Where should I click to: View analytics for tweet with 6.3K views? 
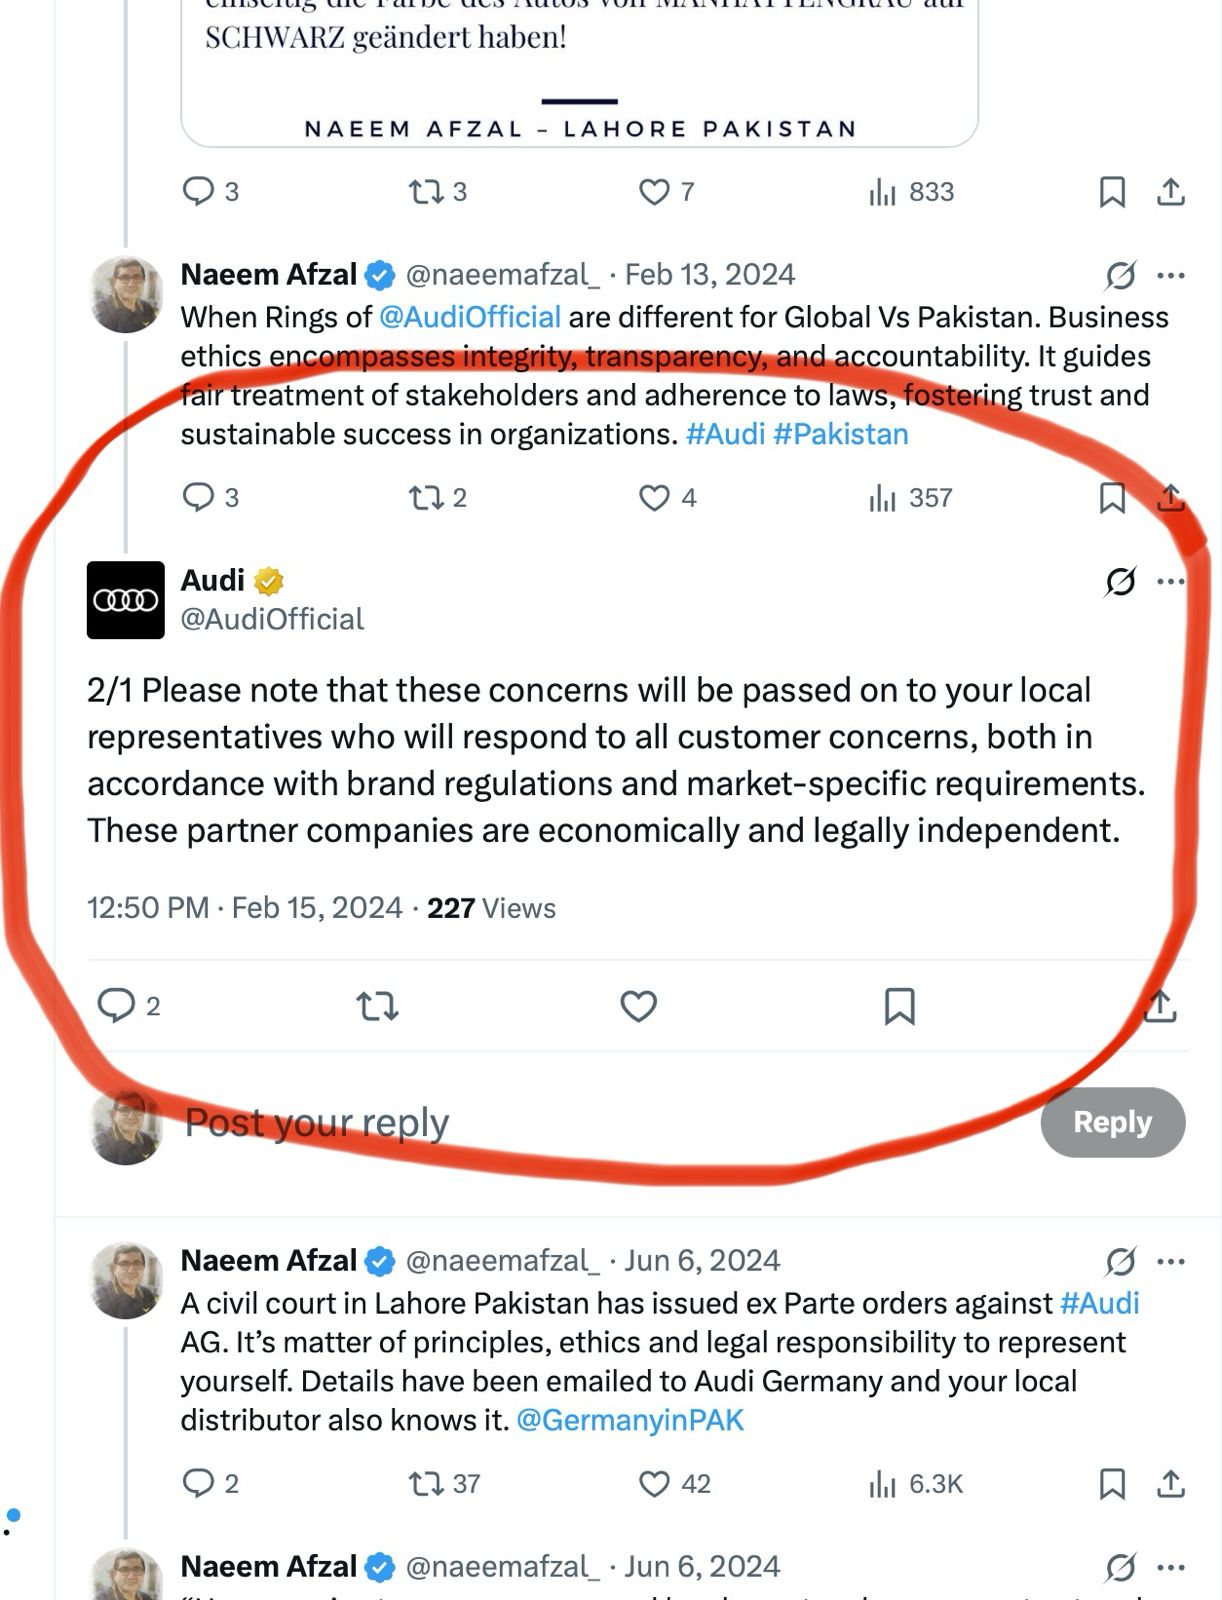point(882,1484)
